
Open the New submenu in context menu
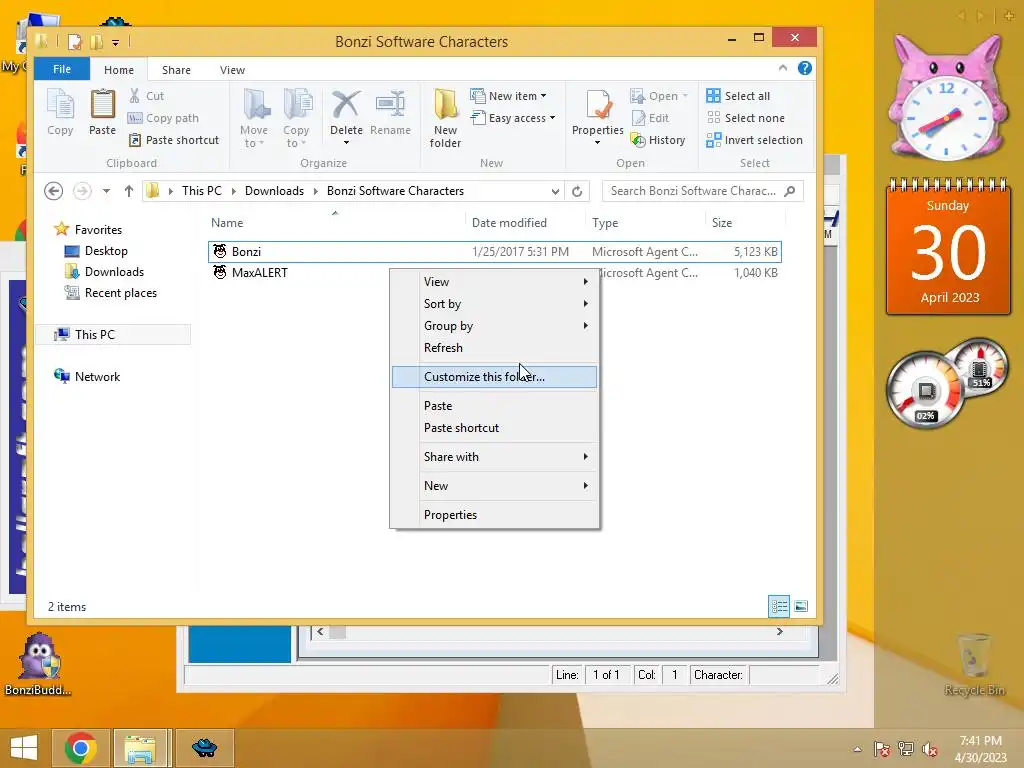pyautogui.click(x=494, y=486)
